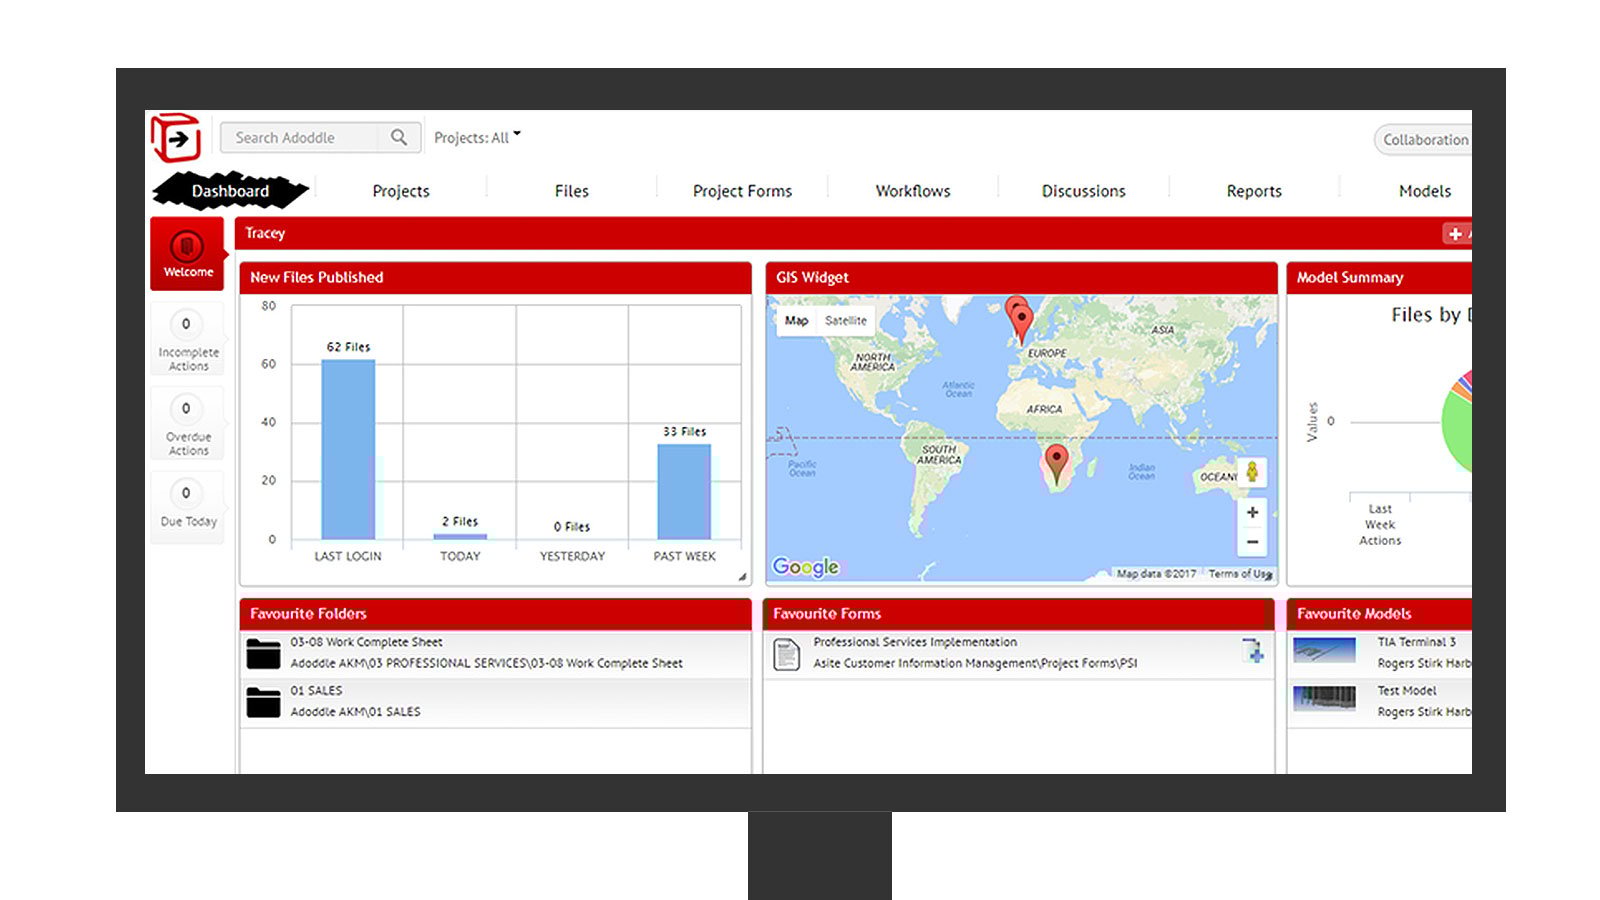Click the PAST WEEK 33 Files bar

click(684, 492)
